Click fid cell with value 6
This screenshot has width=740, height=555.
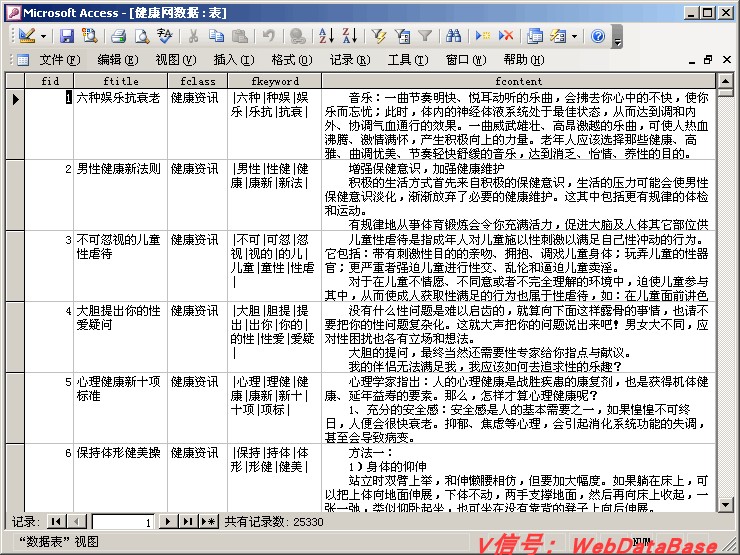[49, 478]
